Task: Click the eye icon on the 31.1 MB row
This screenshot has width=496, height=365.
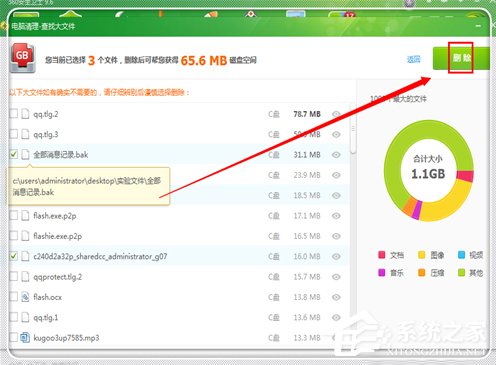Action: (x=336, y=155)
